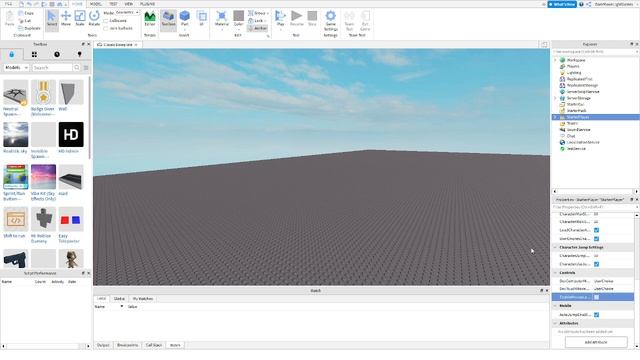640x360 pixels.
Task: Toggle UserEmotesEnabled checkbox
Action: [596, 239]
